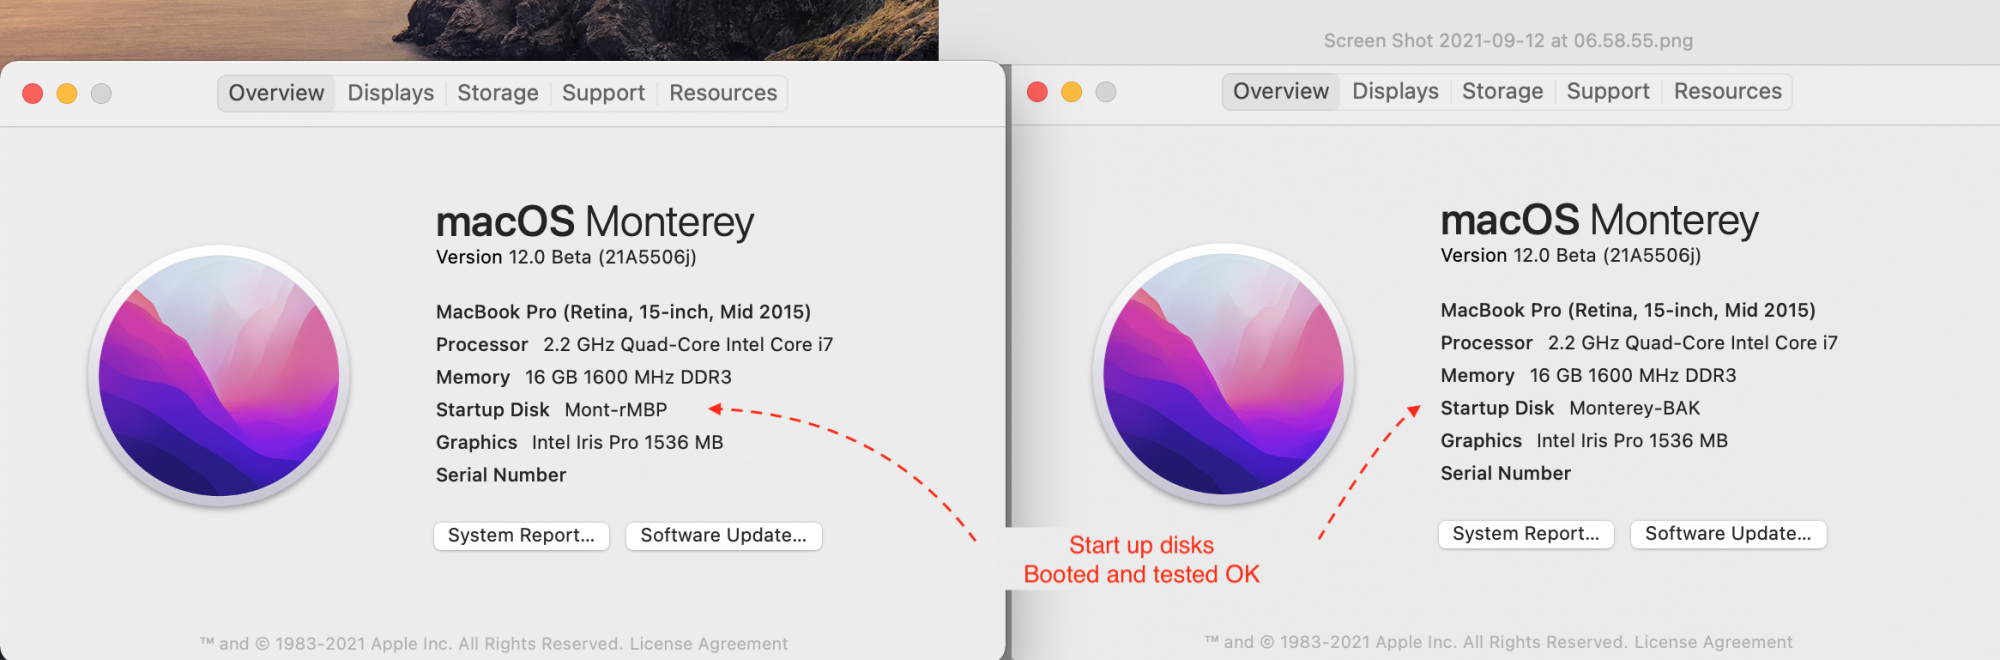2000x660 pixels.
Task: Open System Report in right window
Action: tap(1526, 534)
